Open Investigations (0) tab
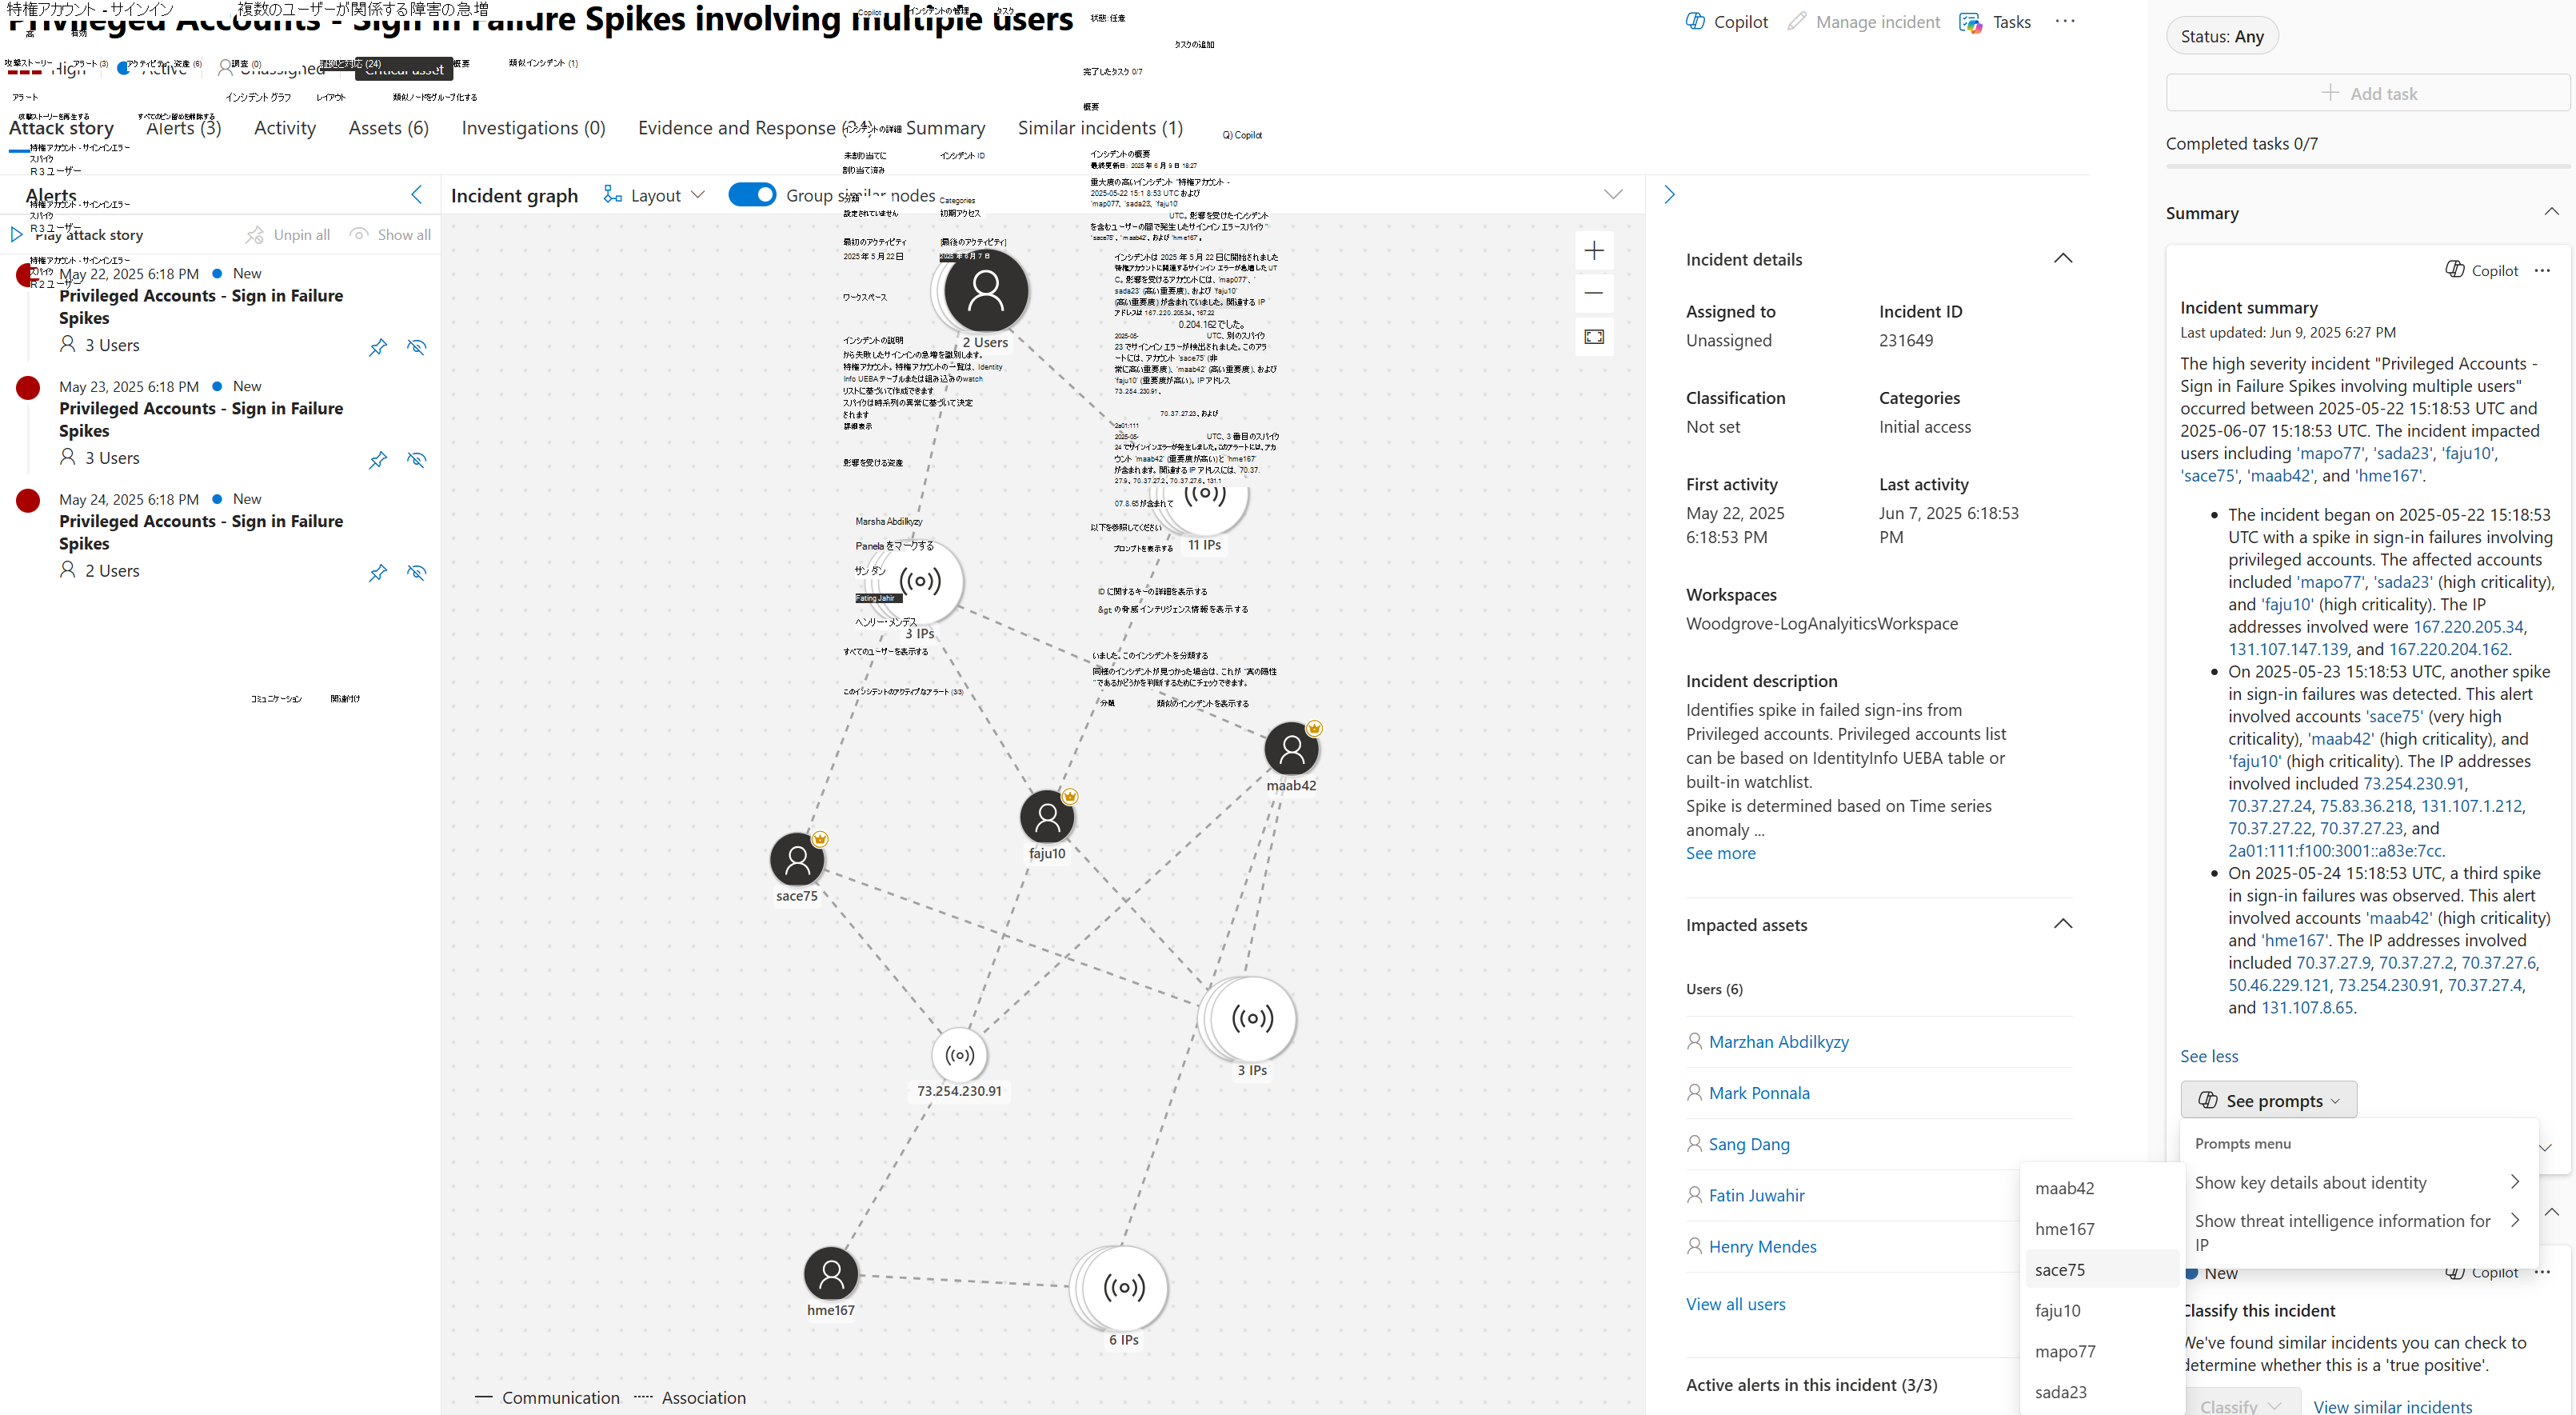 click(533, 128)
